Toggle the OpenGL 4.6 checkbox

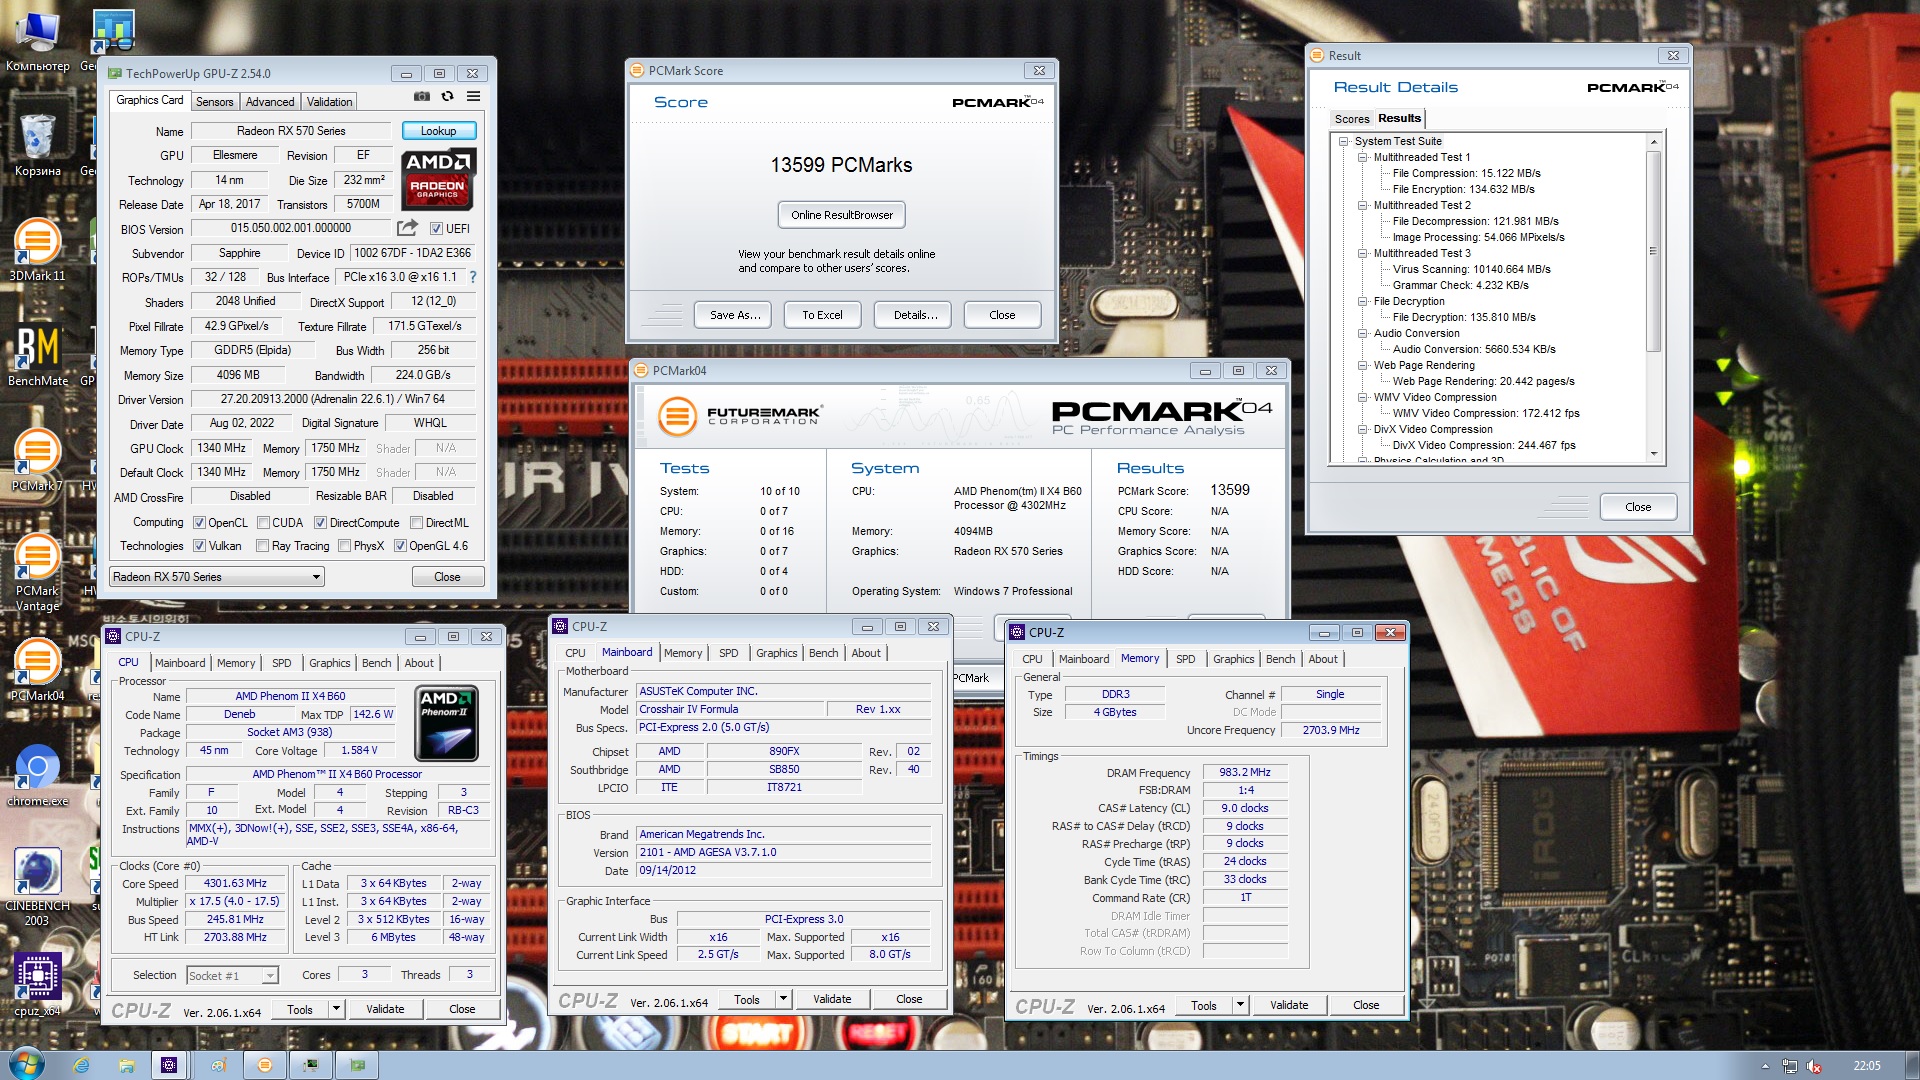click(400, 546)
